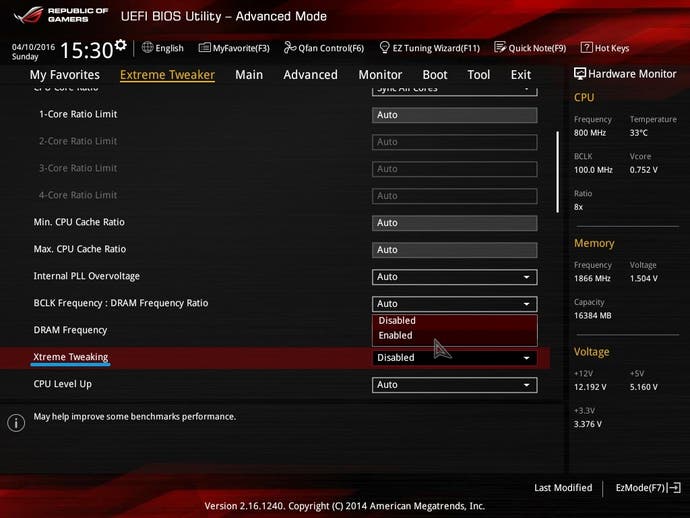Image resolution: width=690 pixels, height=518 pixels.
Task: Click the CPU heading in Hardware Monitor
Action: 584,97
